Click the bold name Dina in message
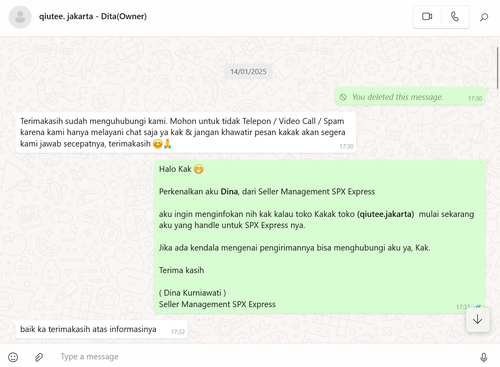The height and width of the screenshot is (367, 500). coord(229,192)
